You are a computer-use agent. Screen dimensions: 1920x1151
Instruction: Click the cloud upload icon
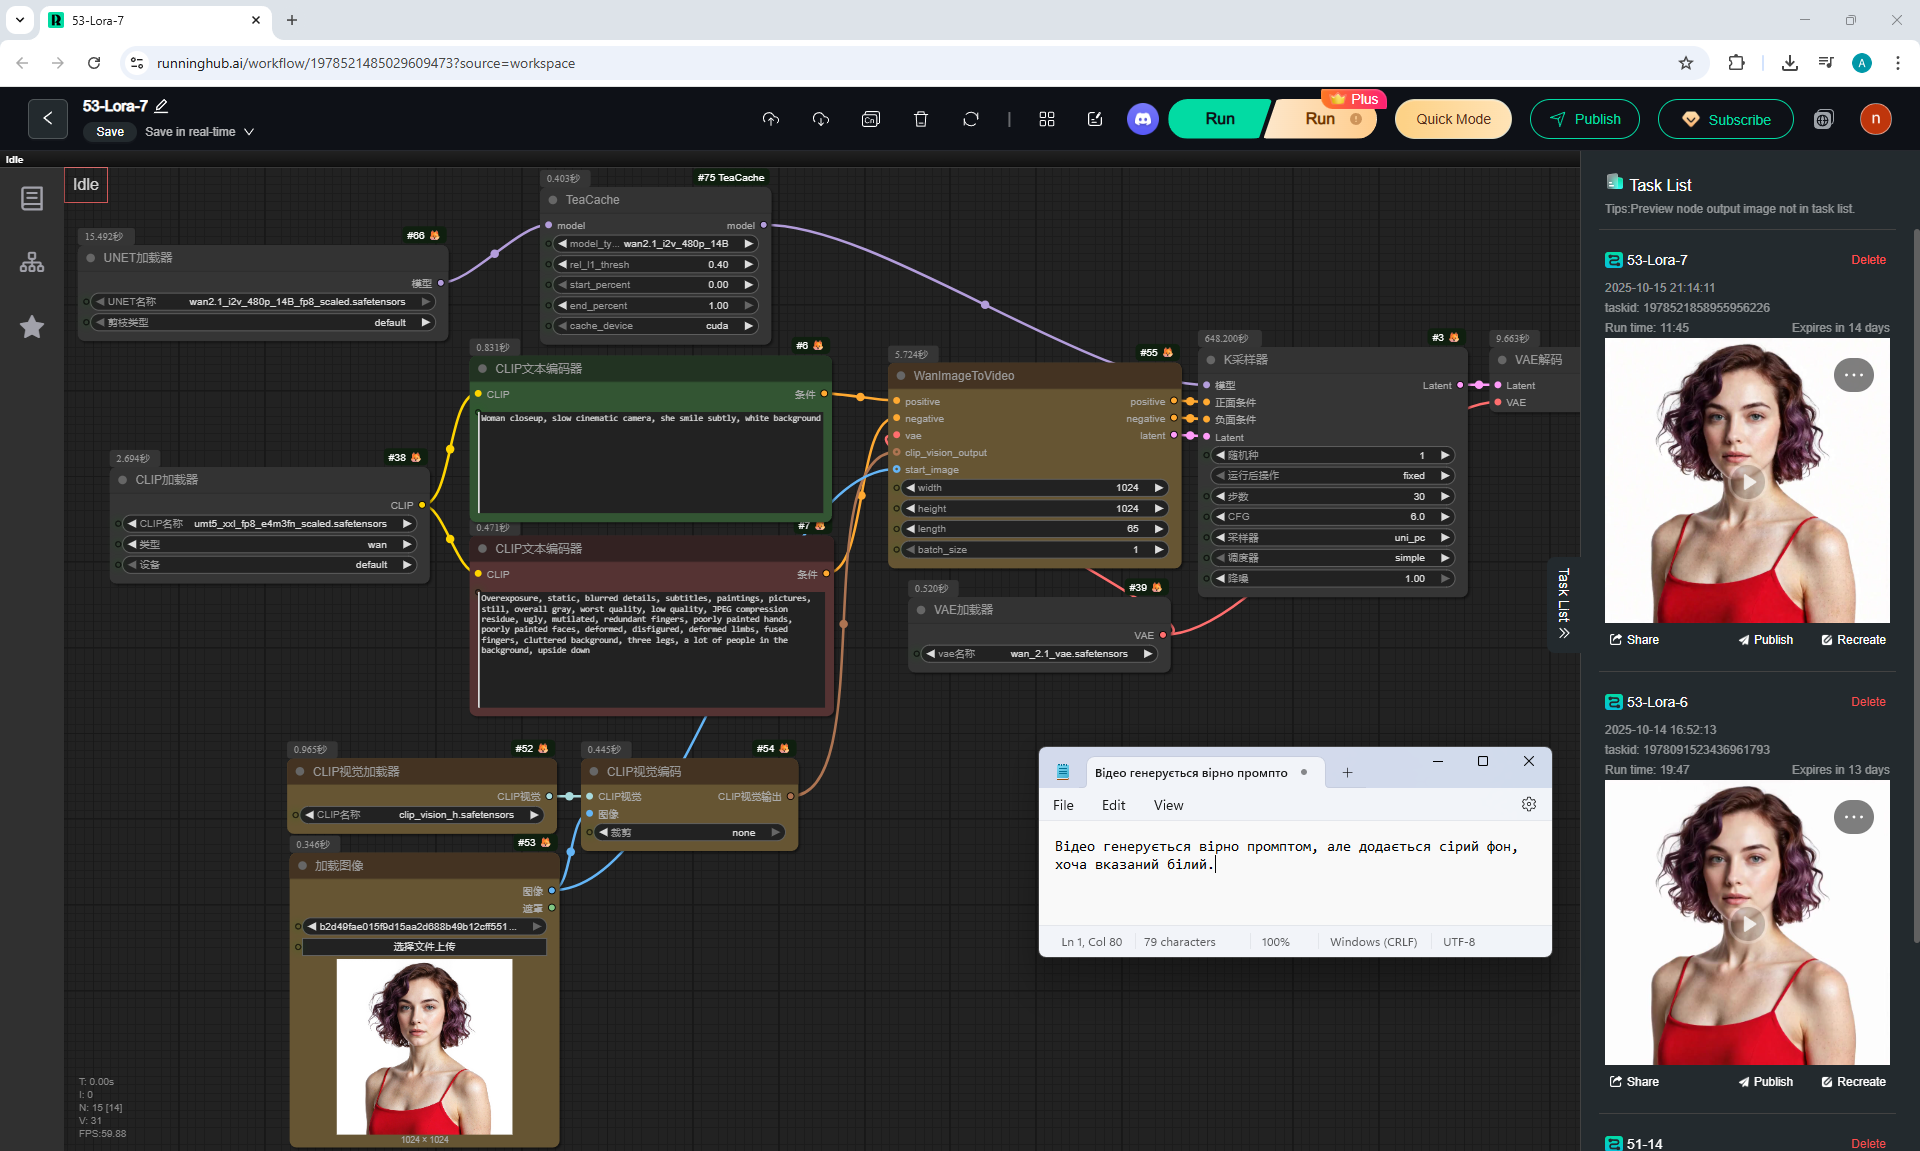tap(771, 119)
